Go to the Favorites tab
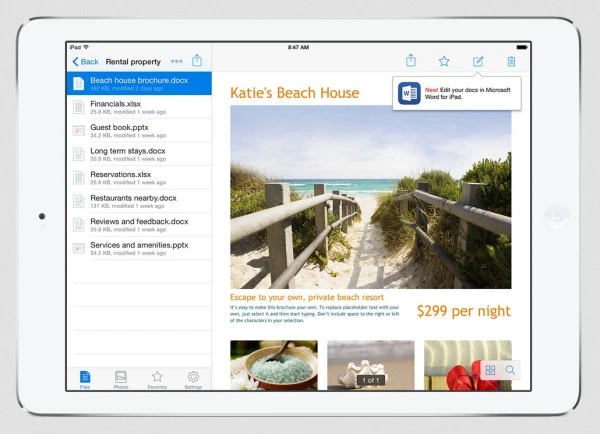Screen dimensions: 600x434 [x=157, y=379]
